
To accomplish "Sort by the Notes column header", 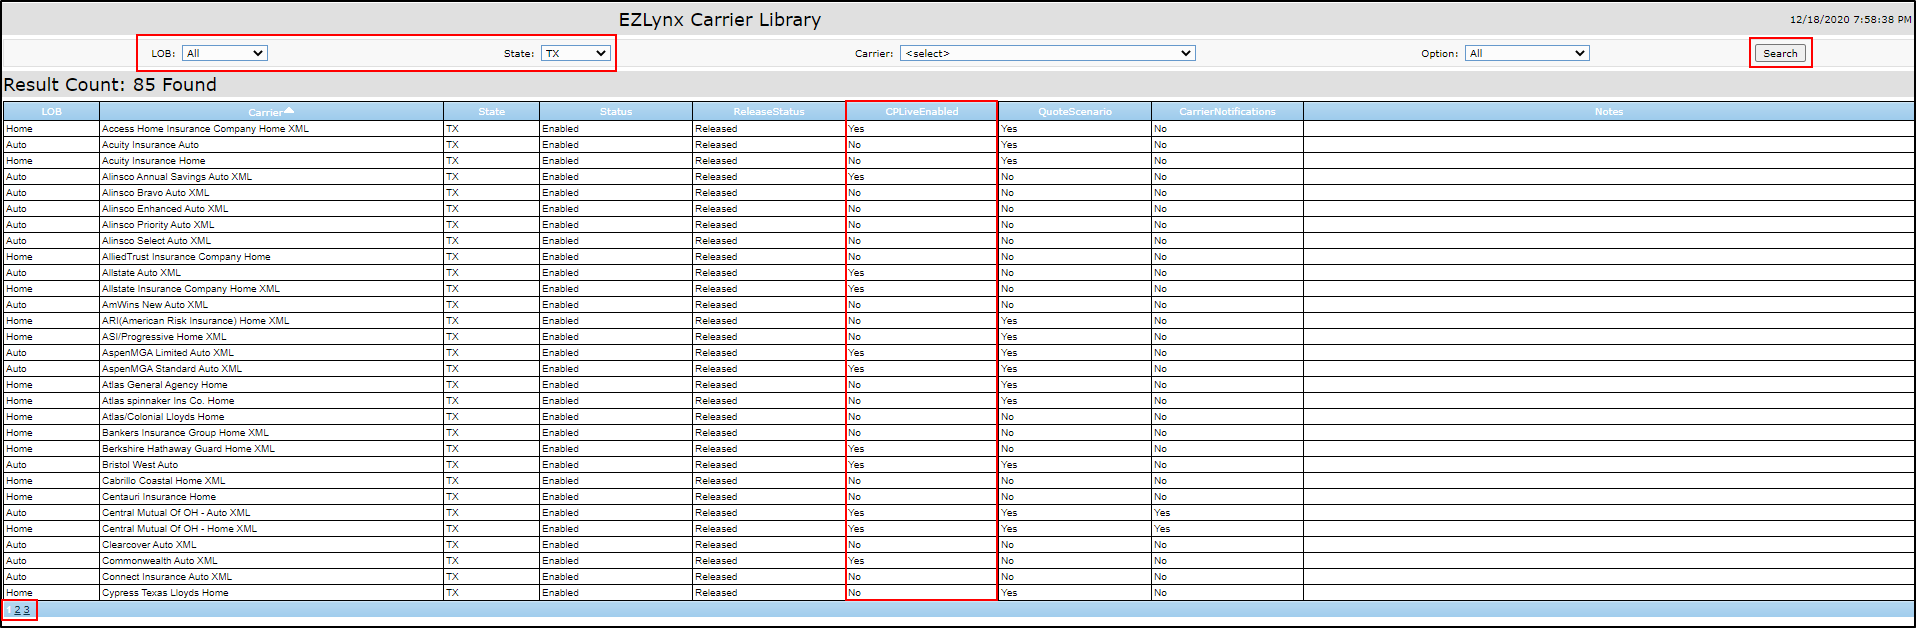I will point(1609,112).
